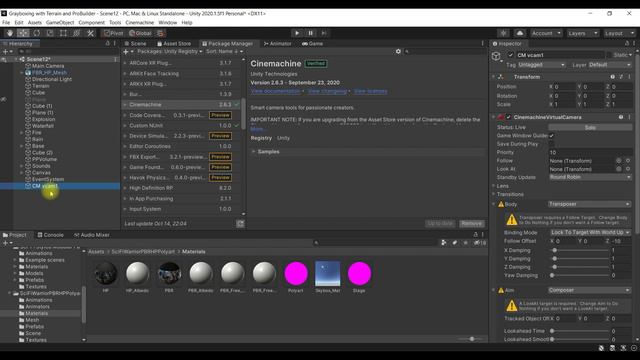The height and width of the screenshot is (360, 640).
Task: Open Transform component help icon
Action: (613, 77)
